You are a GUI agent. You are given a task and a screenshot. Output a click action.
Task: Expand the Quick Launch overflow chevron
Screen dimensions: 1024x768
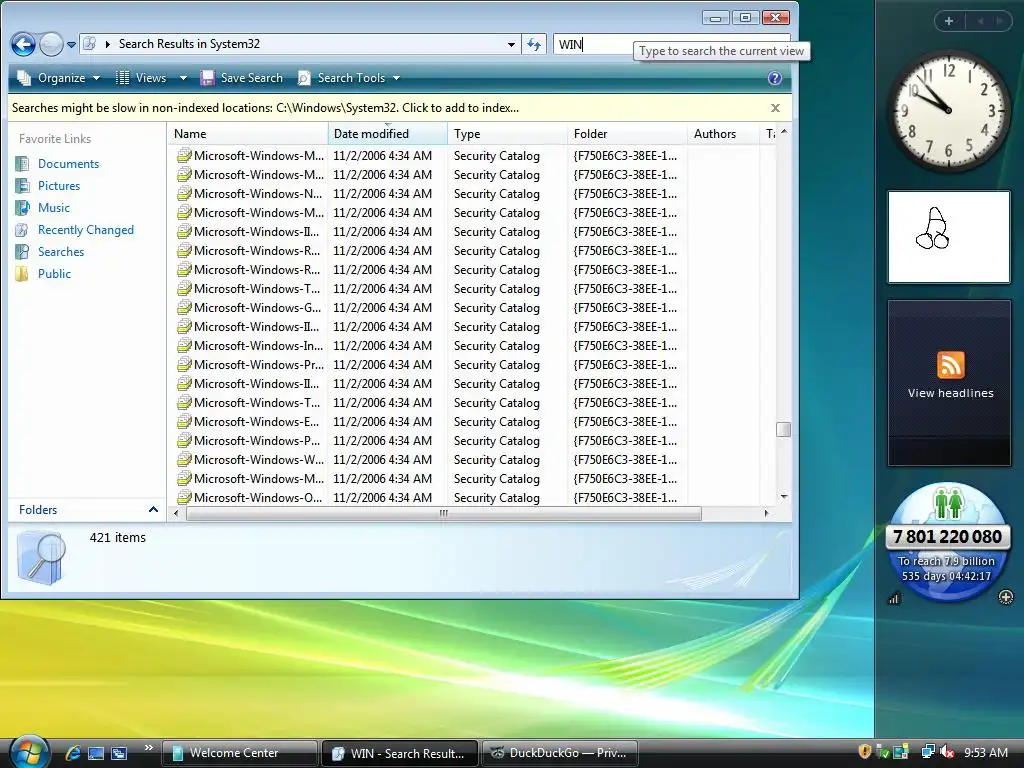(x=148, y=748)
